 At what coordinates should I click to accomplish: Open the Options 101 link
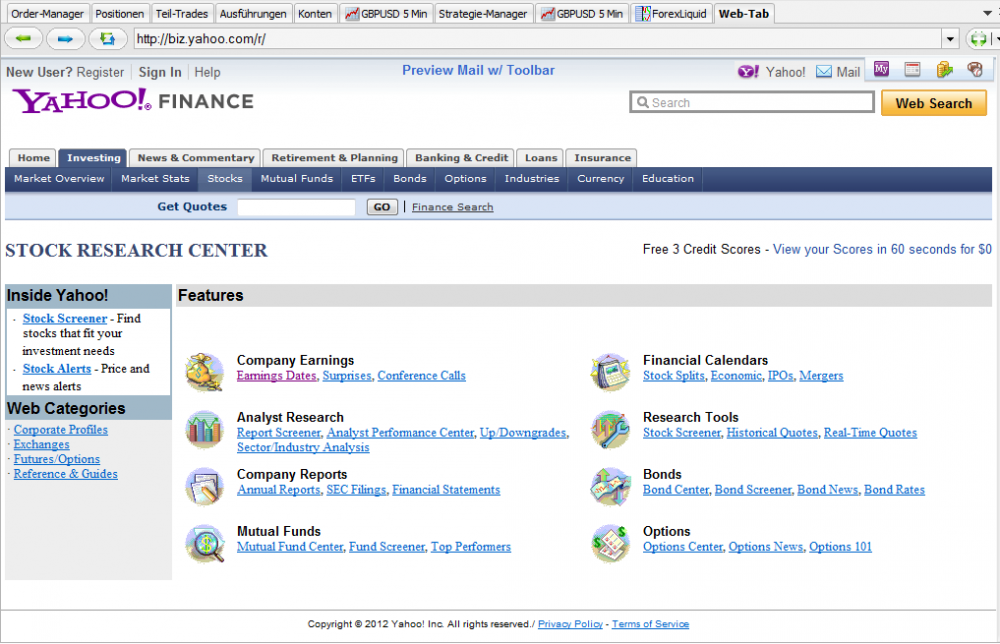pyautogui.click(x=840, y=546)
